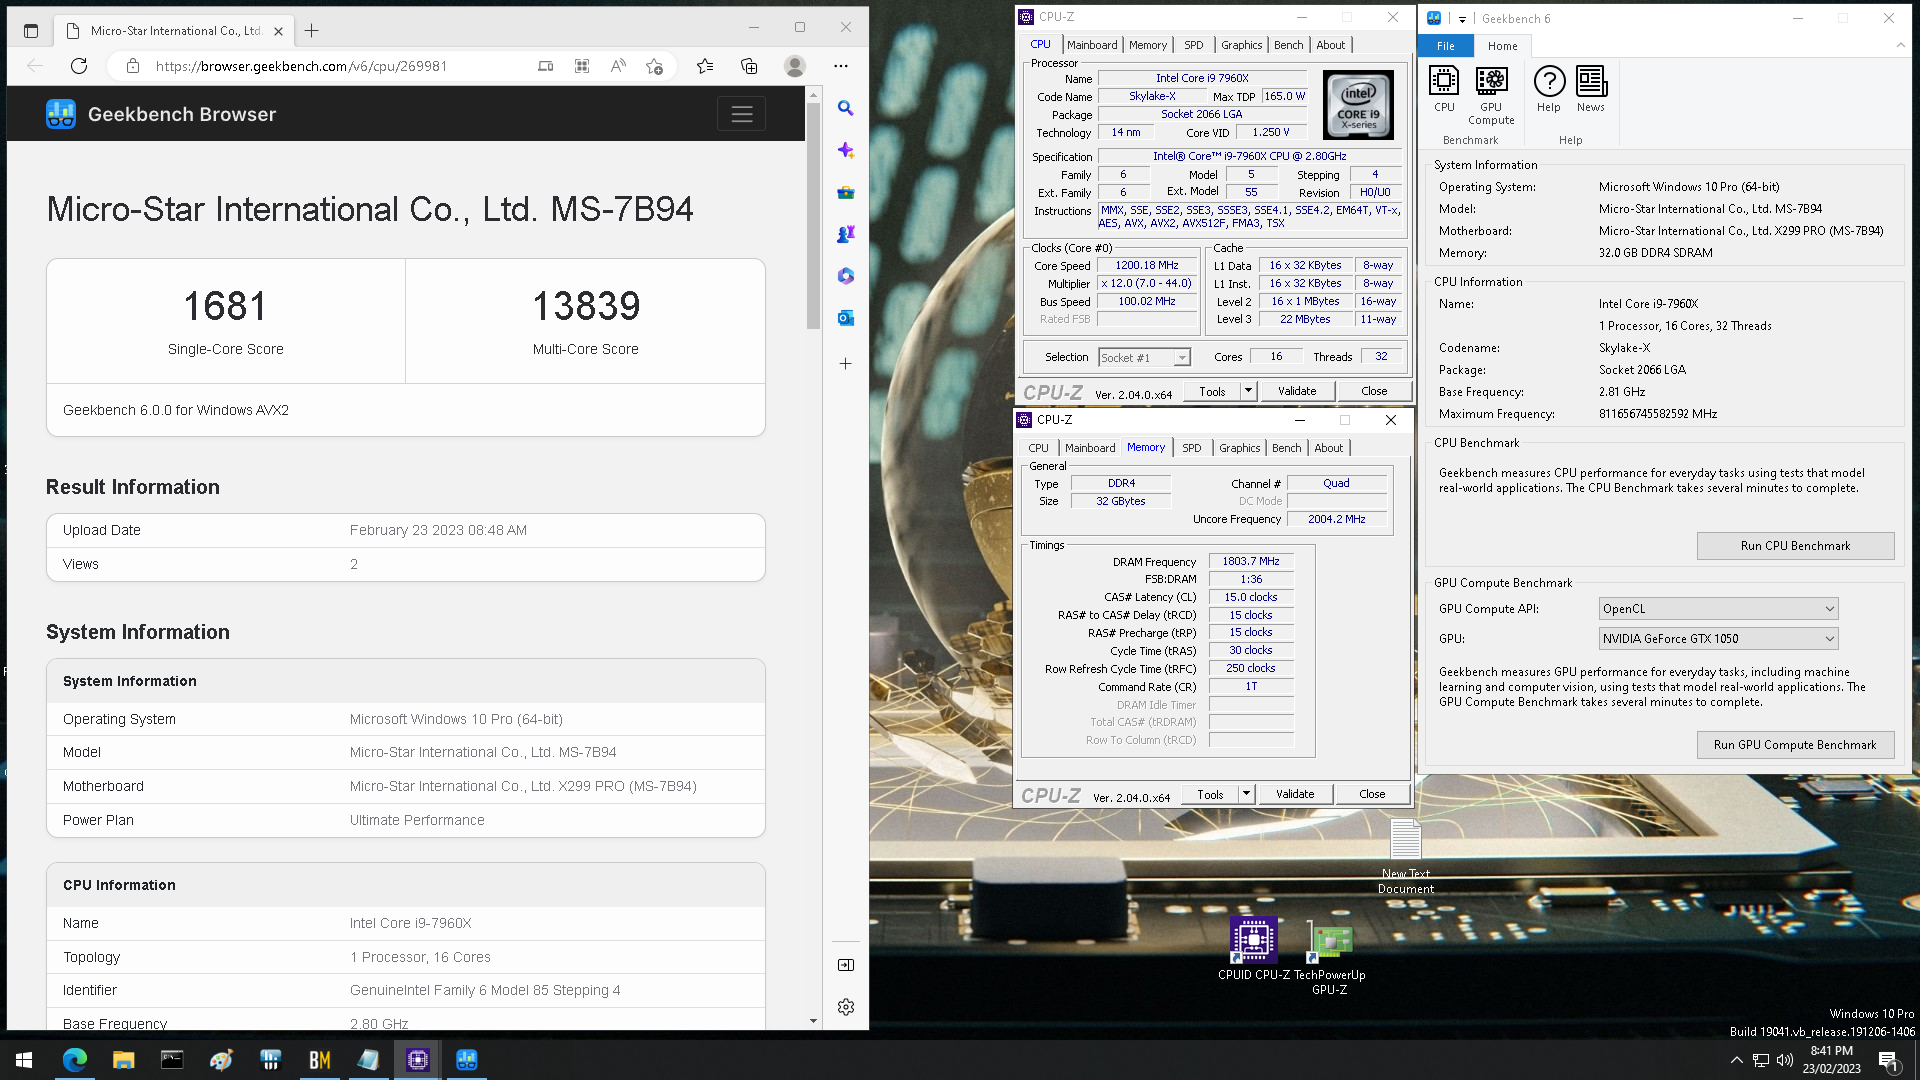1920x1080 pixels.
Task: Open Edge settings and more menu
Action: point(841,66)
